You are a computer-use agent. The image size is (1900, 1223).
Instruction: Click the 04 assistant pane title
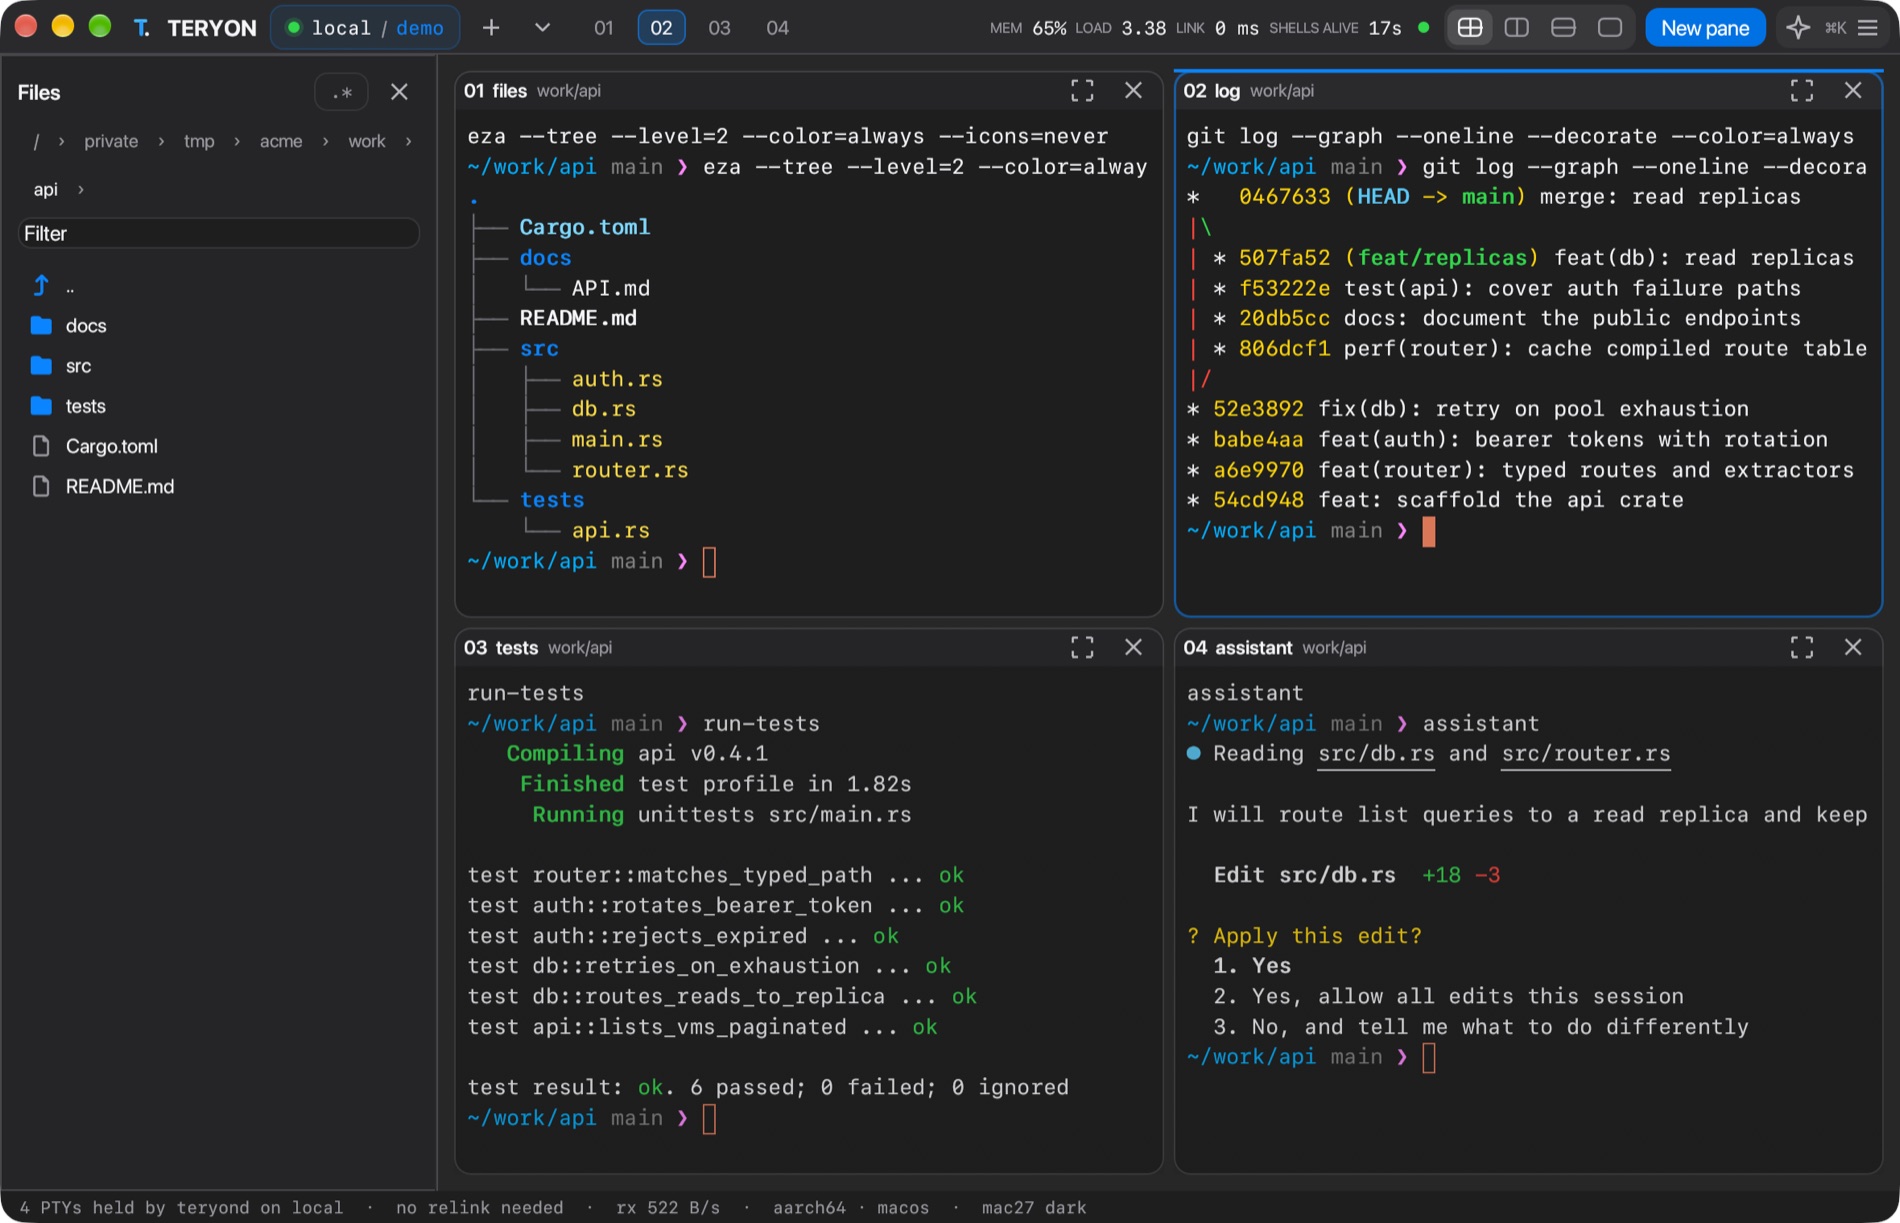(1238, 648)
